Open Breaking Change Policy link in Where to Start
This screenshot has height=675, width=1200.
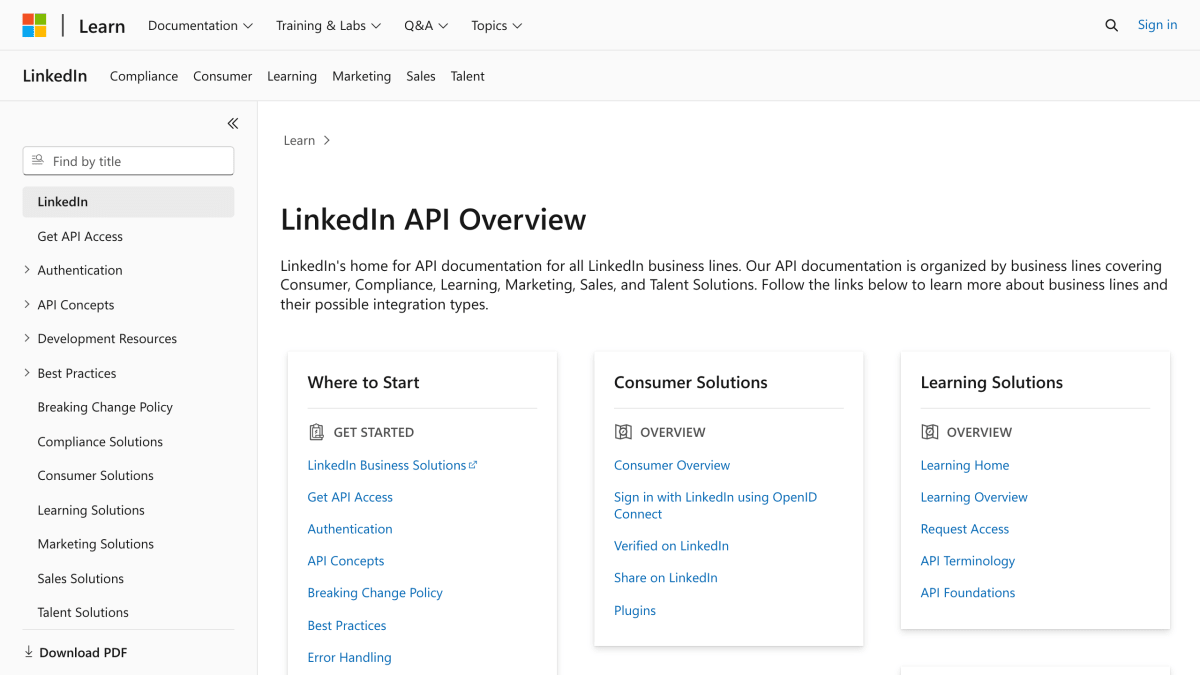point(375,593)
